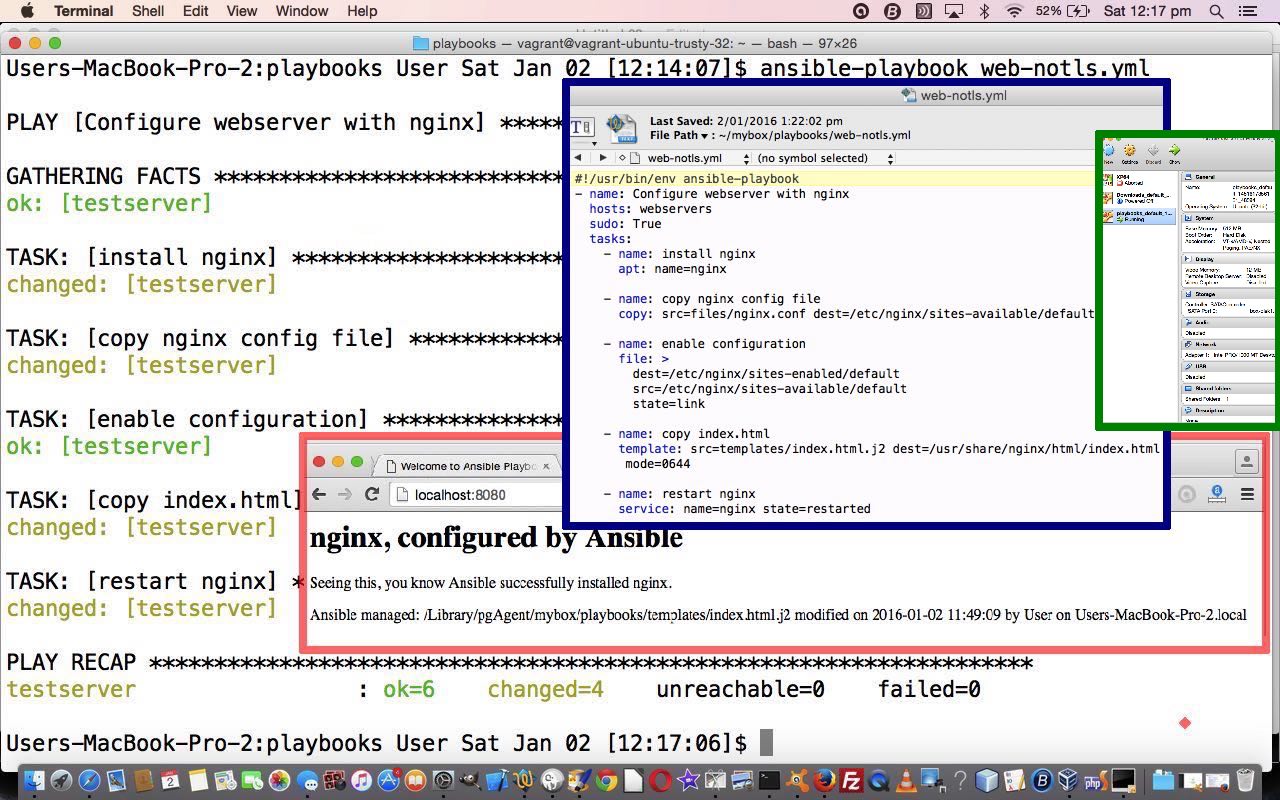Select the Downloads_default powered off VM
The width and height of the screenshot is (1280, 800).
pyautogui.click(x=1139, y=197)
